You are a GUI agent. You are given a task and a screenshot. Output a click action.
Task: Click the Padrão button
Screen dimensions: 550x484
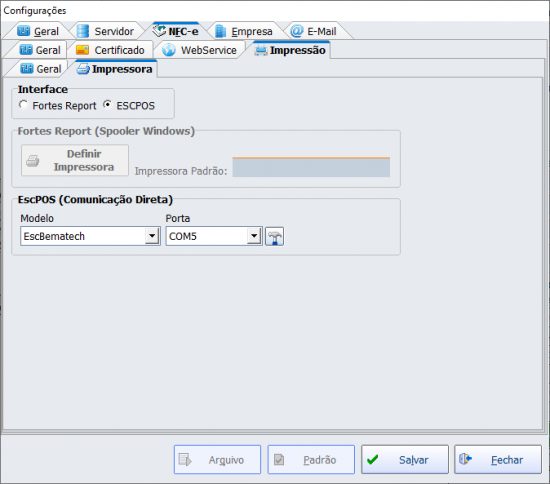(x=311, y=459)
